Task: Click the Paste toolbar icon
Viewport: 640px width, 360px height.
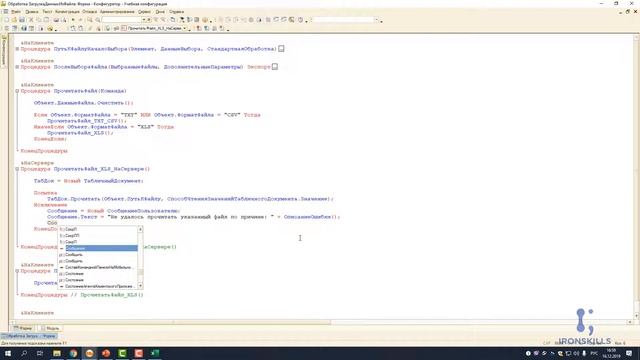Action: pos(47,20)
